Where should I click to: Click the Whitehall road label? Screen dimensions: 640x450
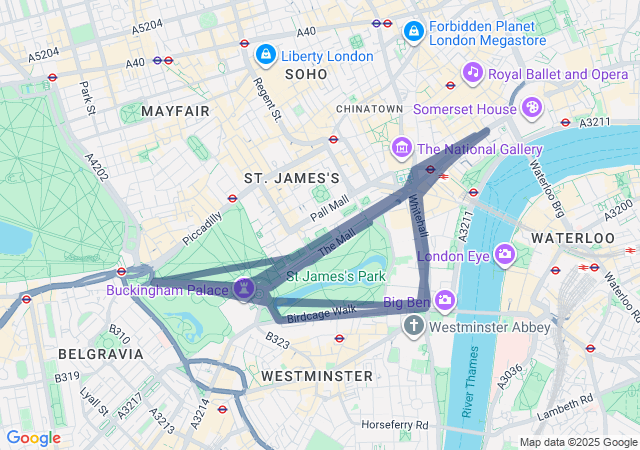(x=419, y=216)
